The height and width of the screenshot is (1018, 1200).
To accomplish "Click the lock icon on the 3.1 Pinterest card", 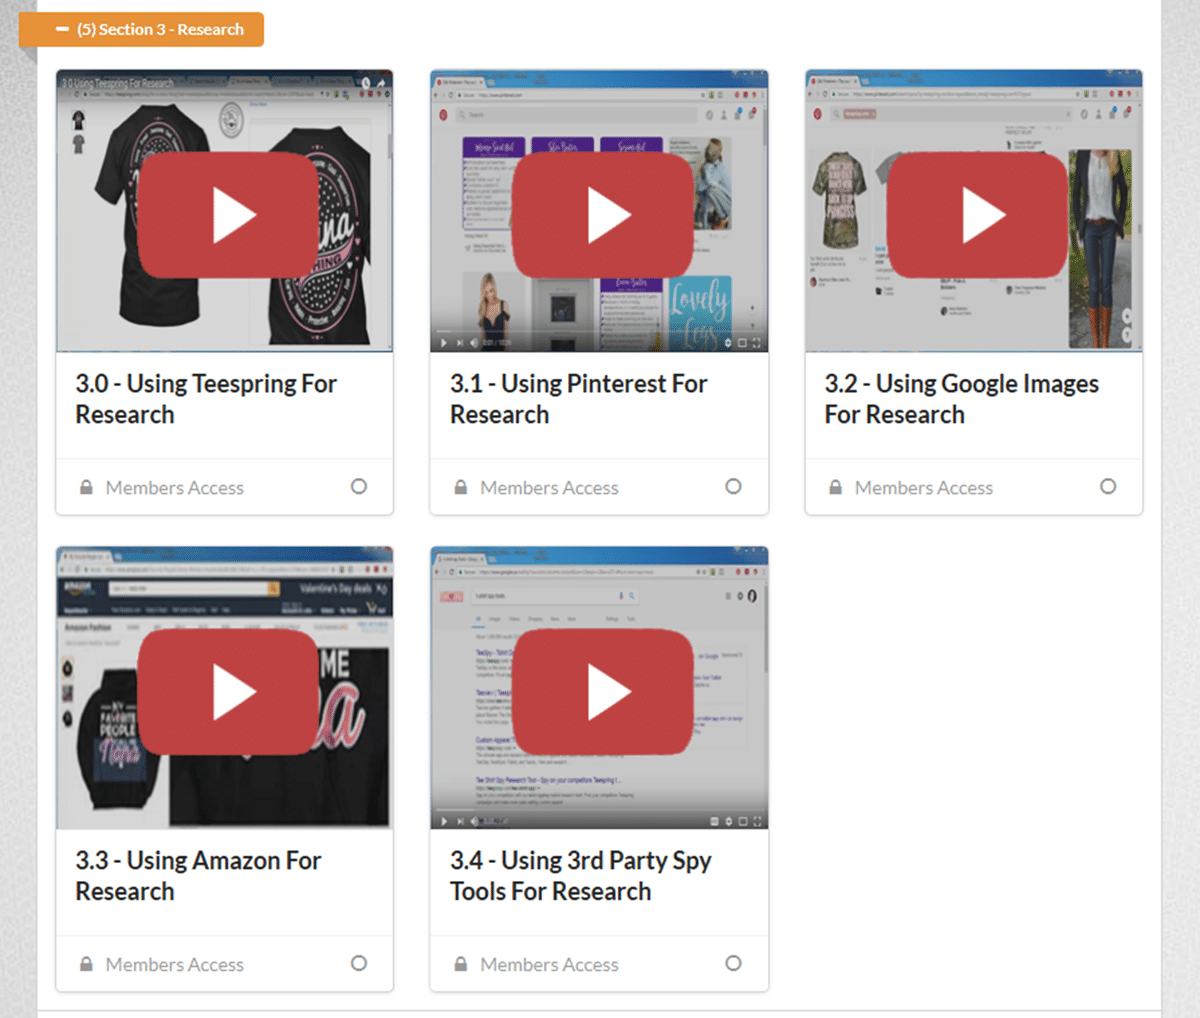I will click(x=460, y=488).
